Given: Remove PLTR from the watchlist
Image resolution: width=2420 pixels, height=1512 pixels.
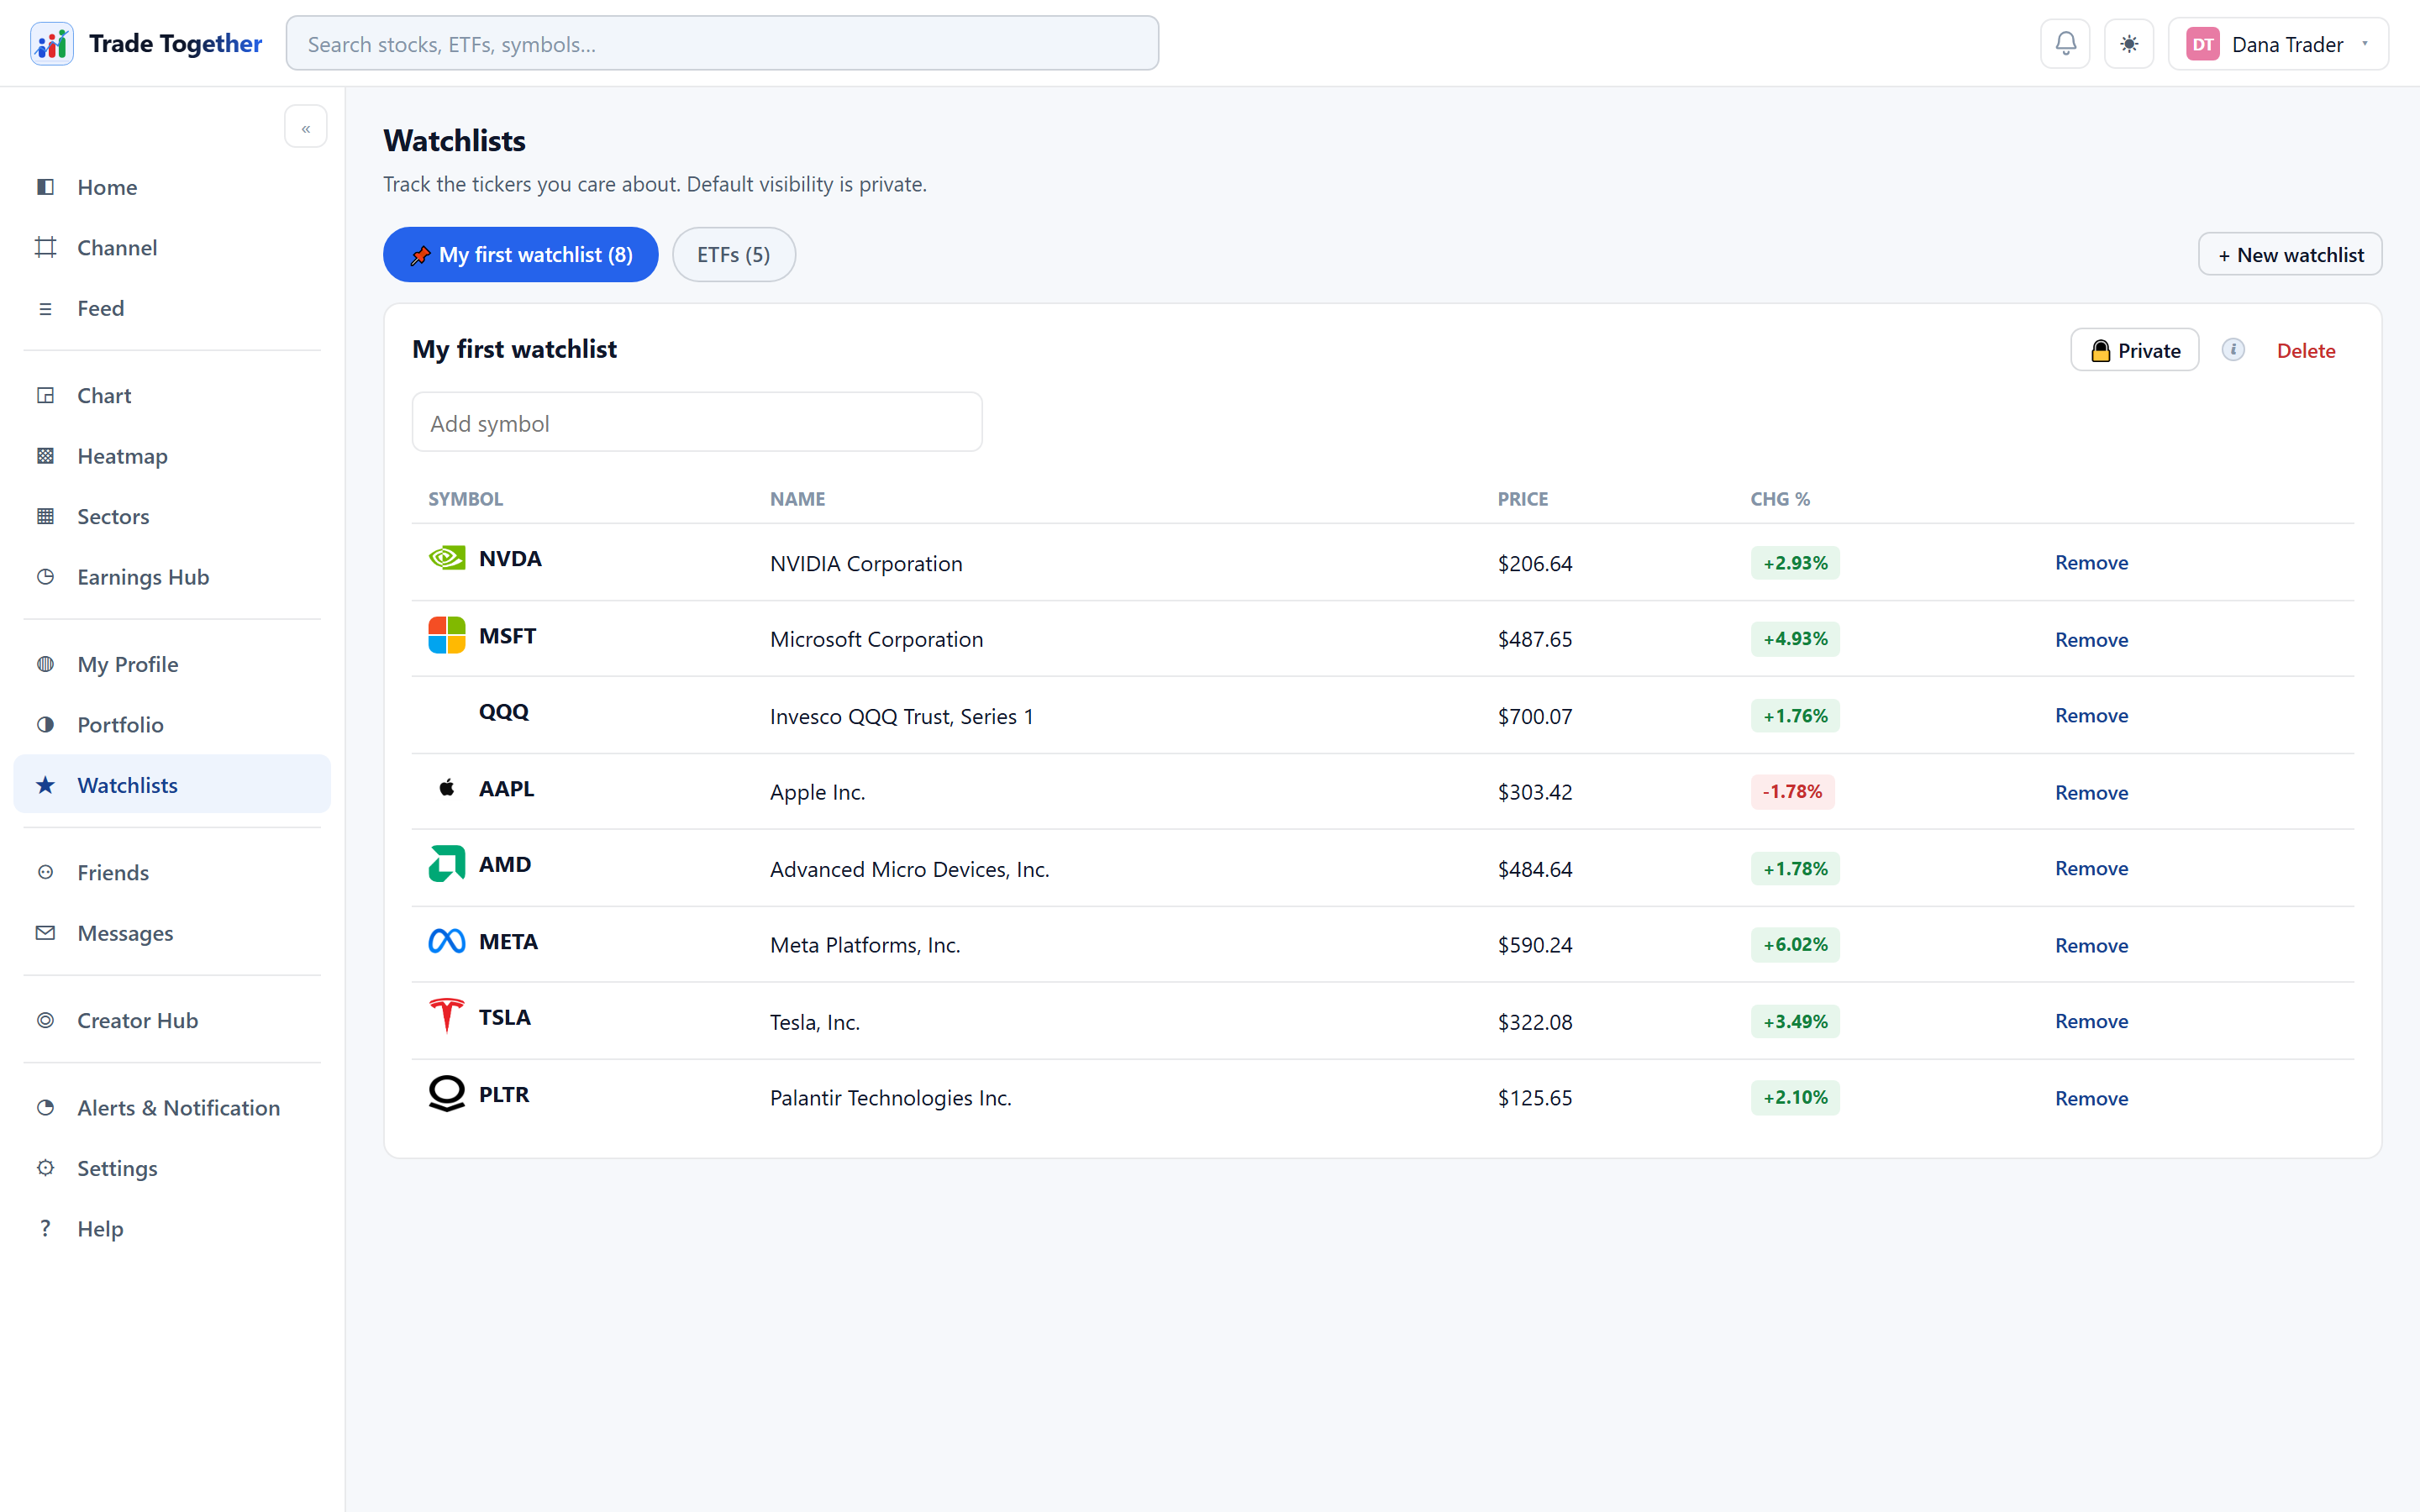Looking at the screenshot, I should pyautogui.click(x=2091, y=1098).
